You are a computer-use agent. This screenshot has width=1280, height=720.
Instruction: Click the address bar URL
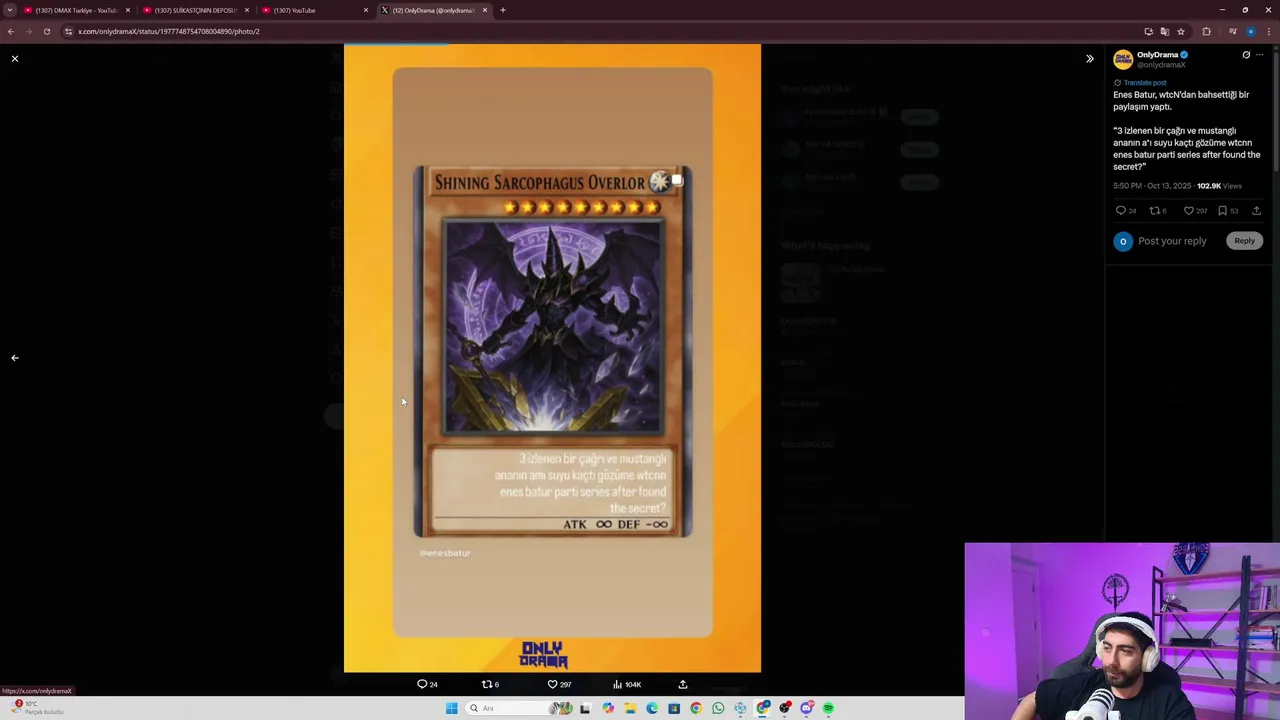tap(168, 31)
